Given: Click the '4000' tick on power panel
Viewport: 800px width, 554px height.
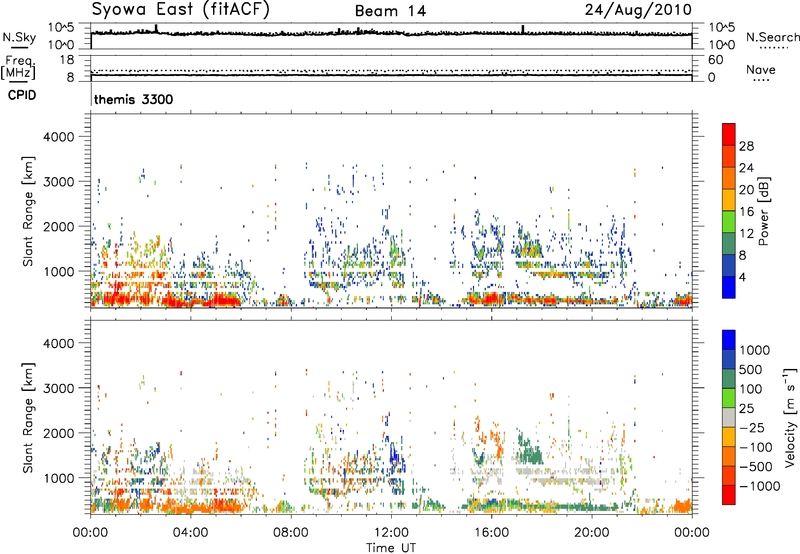Looking at the screenshot, I should (59, 137).
